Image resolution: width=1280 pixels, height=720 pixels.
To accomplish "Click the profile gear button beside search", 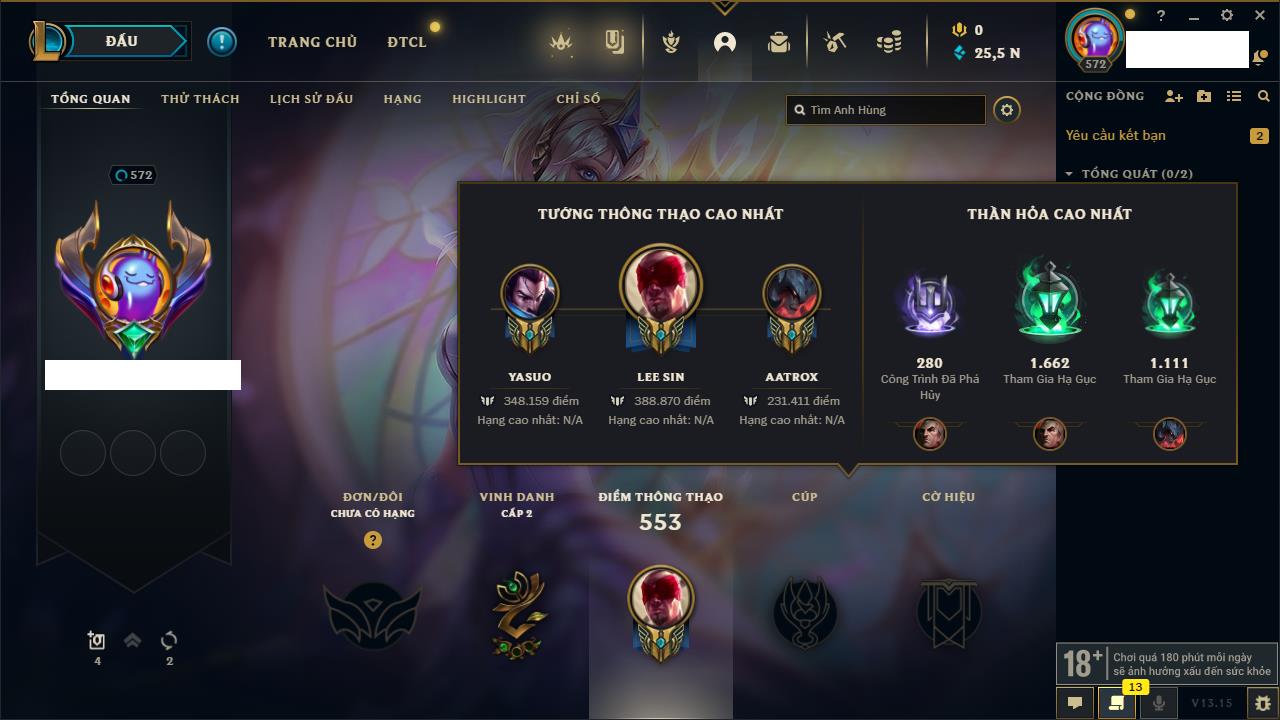I will coord(1007,110).
